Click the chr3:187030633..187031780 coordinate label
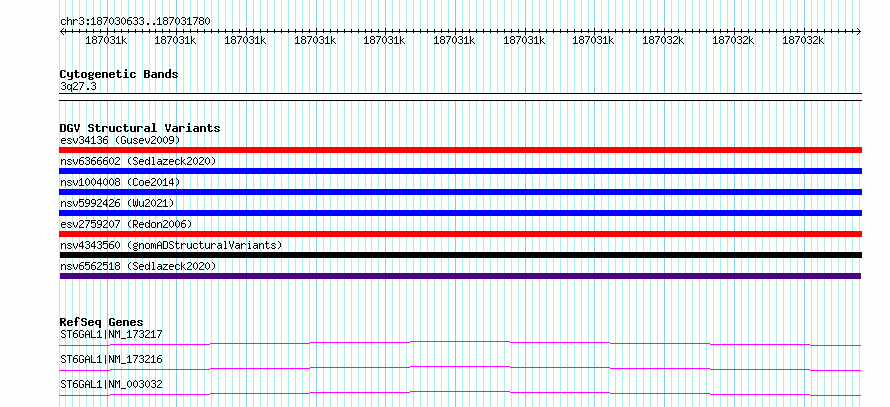Screen dimensions: 890x407 [135, 21]
